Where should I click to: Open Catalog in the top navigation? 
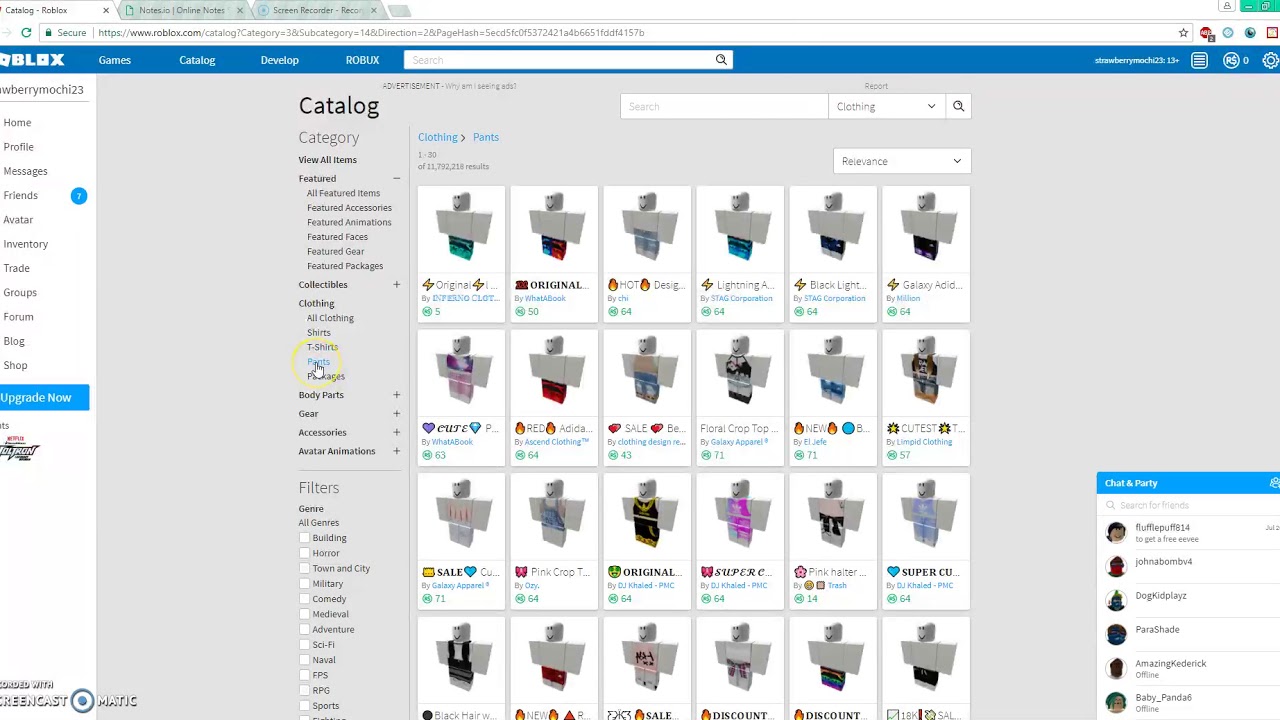click(x=197, y=60)
